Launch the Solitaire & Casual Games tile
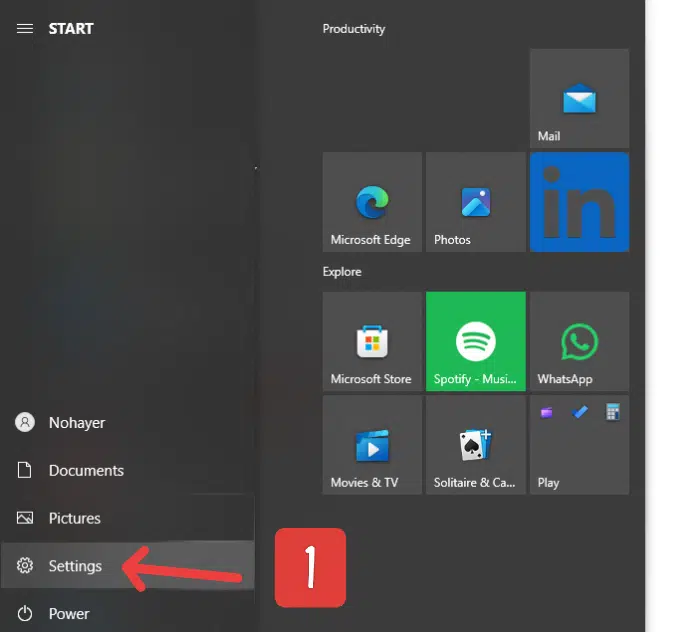The width and height of the screenshot is (692, 632). [x=476, y=445]
